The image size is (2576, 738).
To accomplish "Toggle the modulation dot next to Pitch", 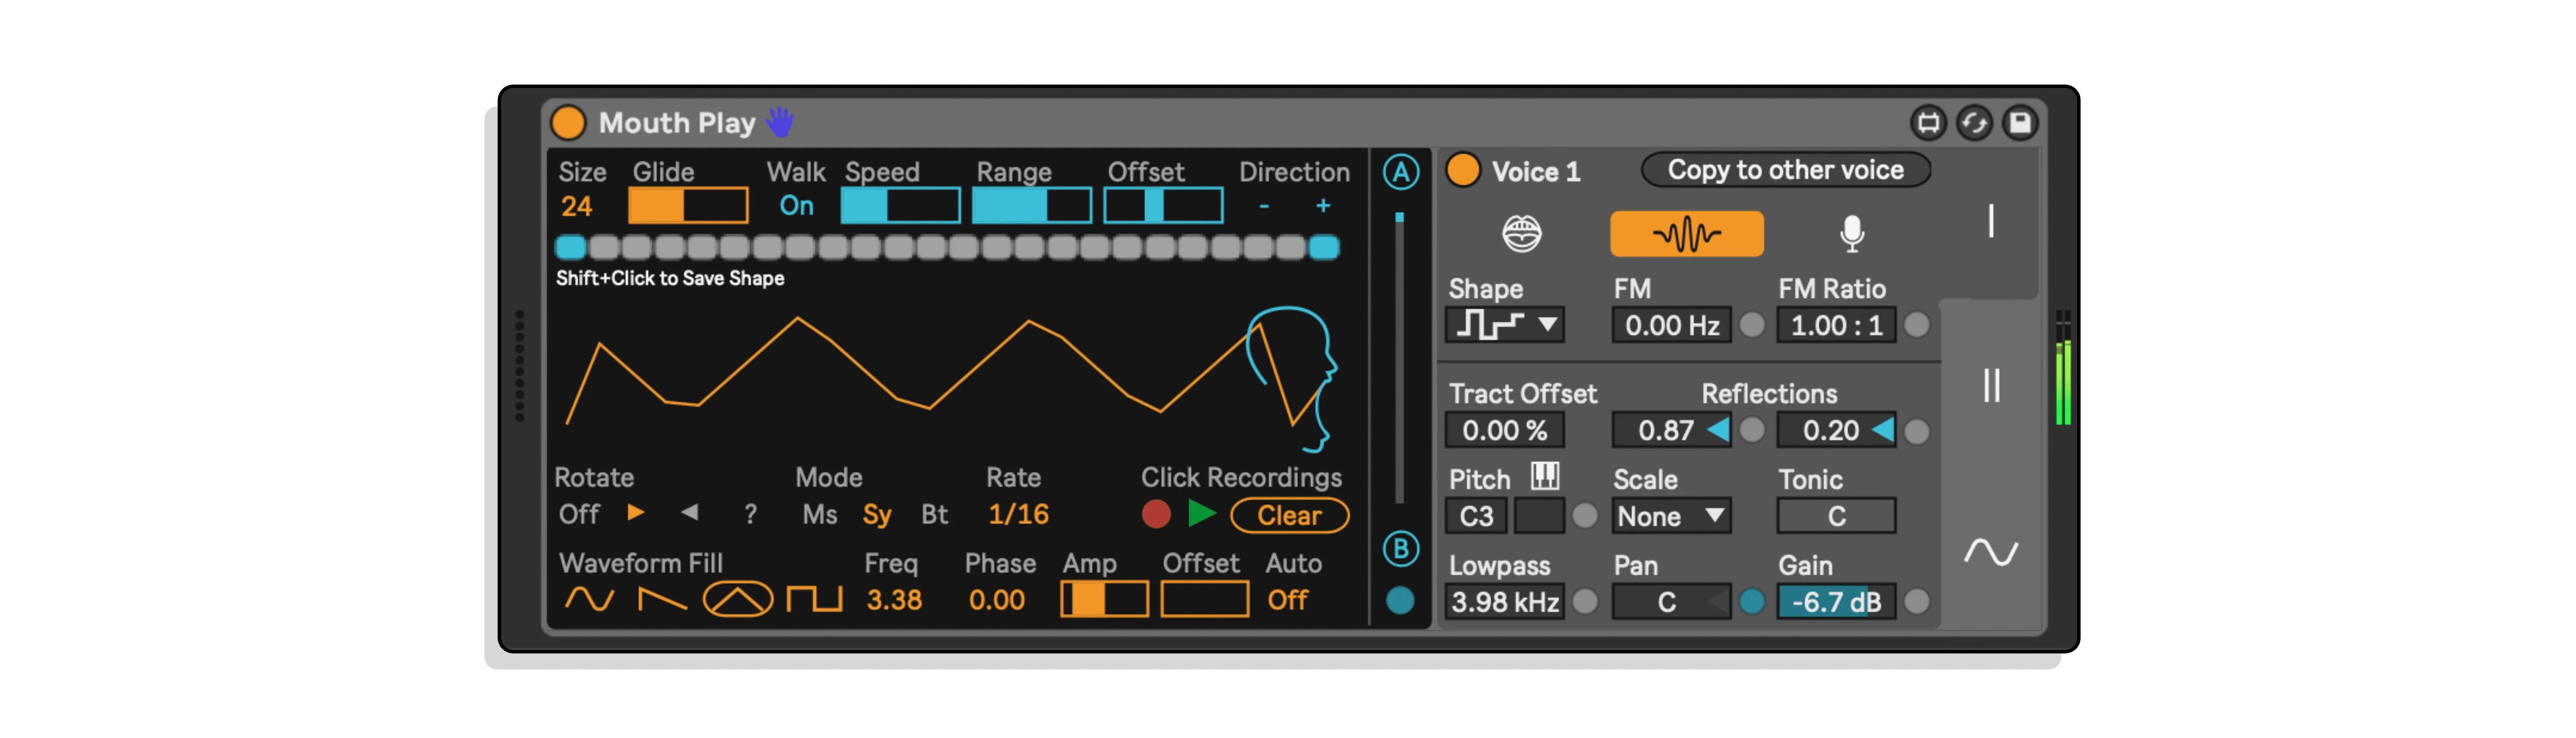I will tap(1585, 517).
